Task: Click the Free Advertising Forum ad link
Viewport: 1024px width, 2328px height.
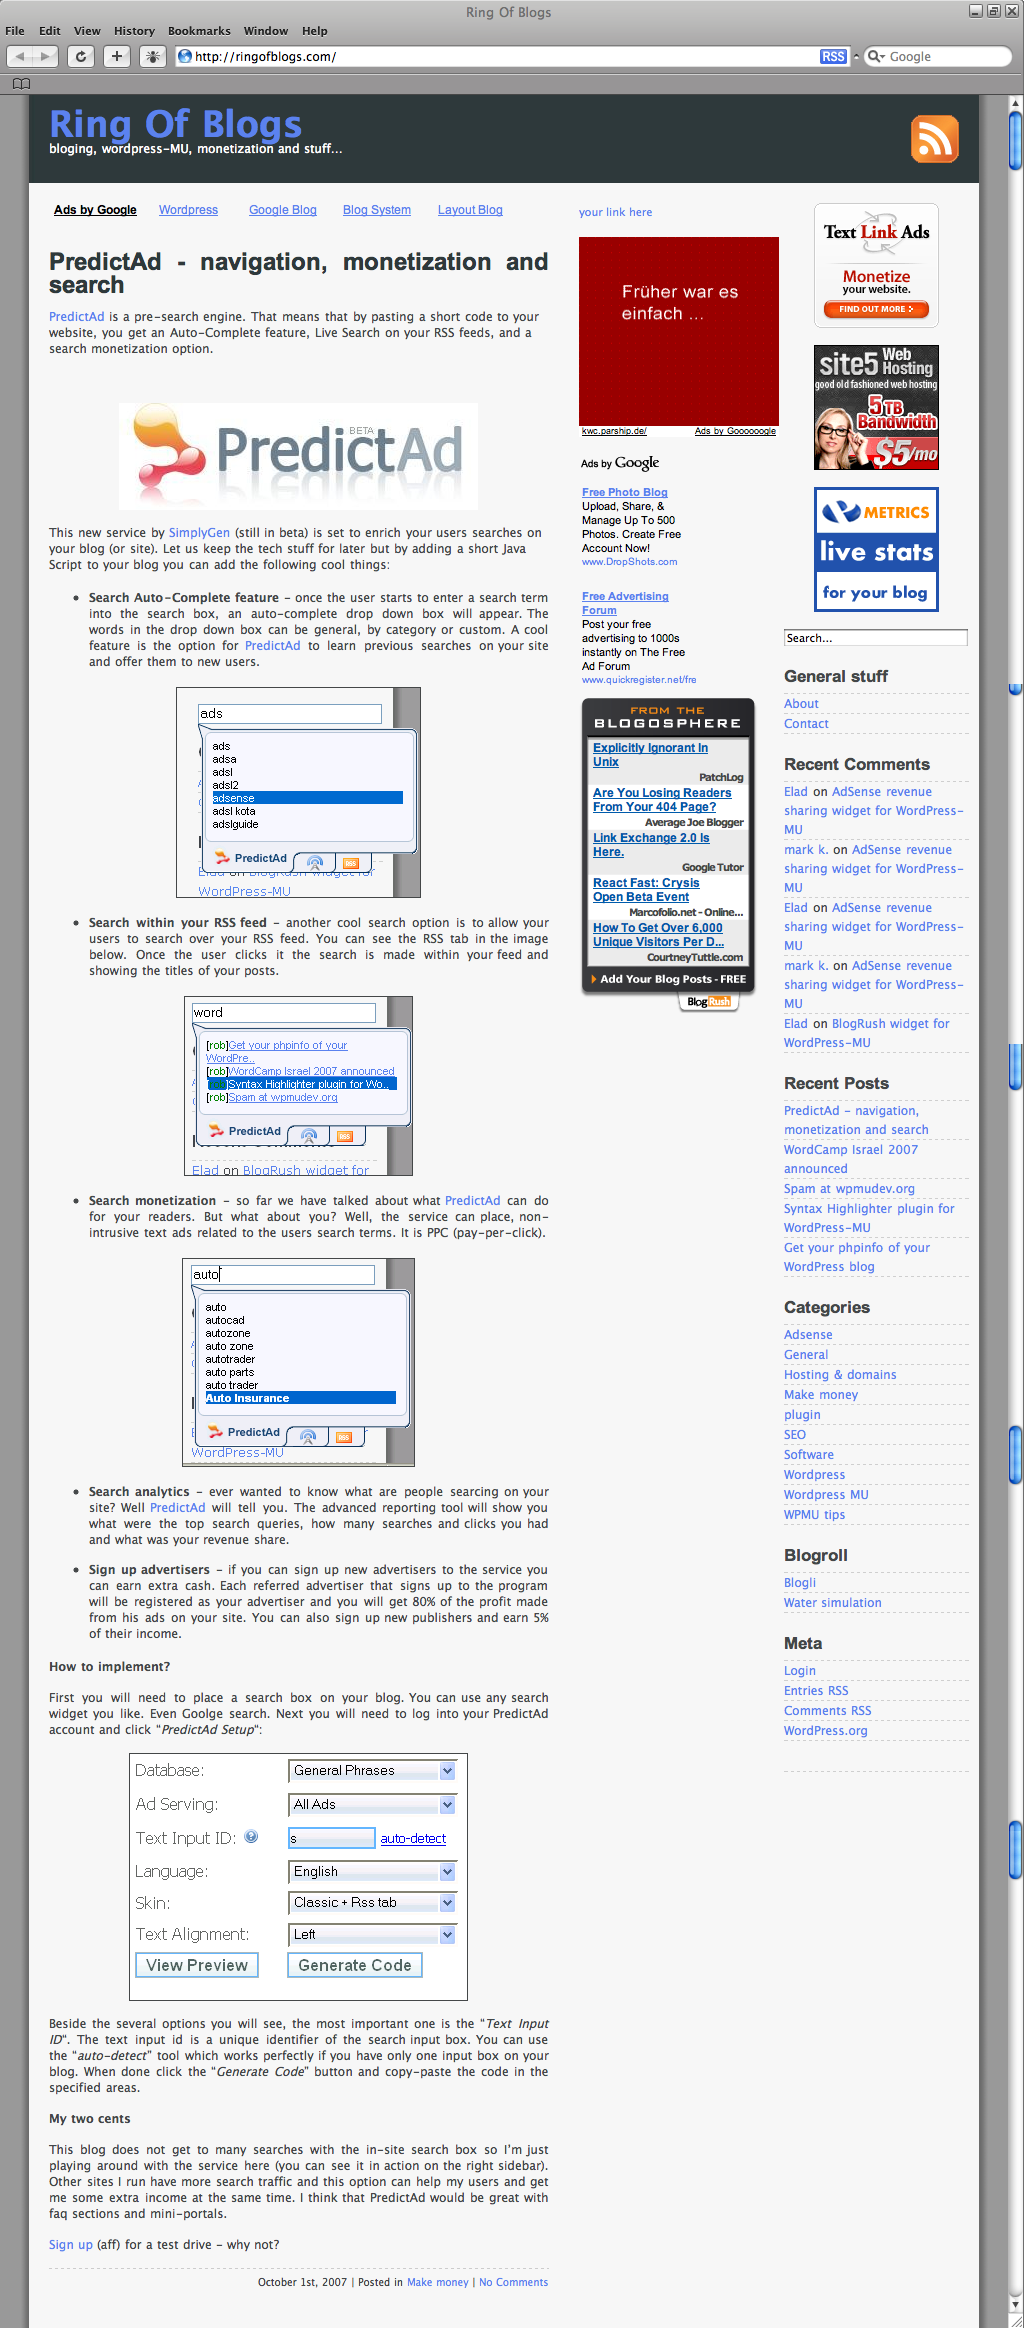Action: point(625,603)
